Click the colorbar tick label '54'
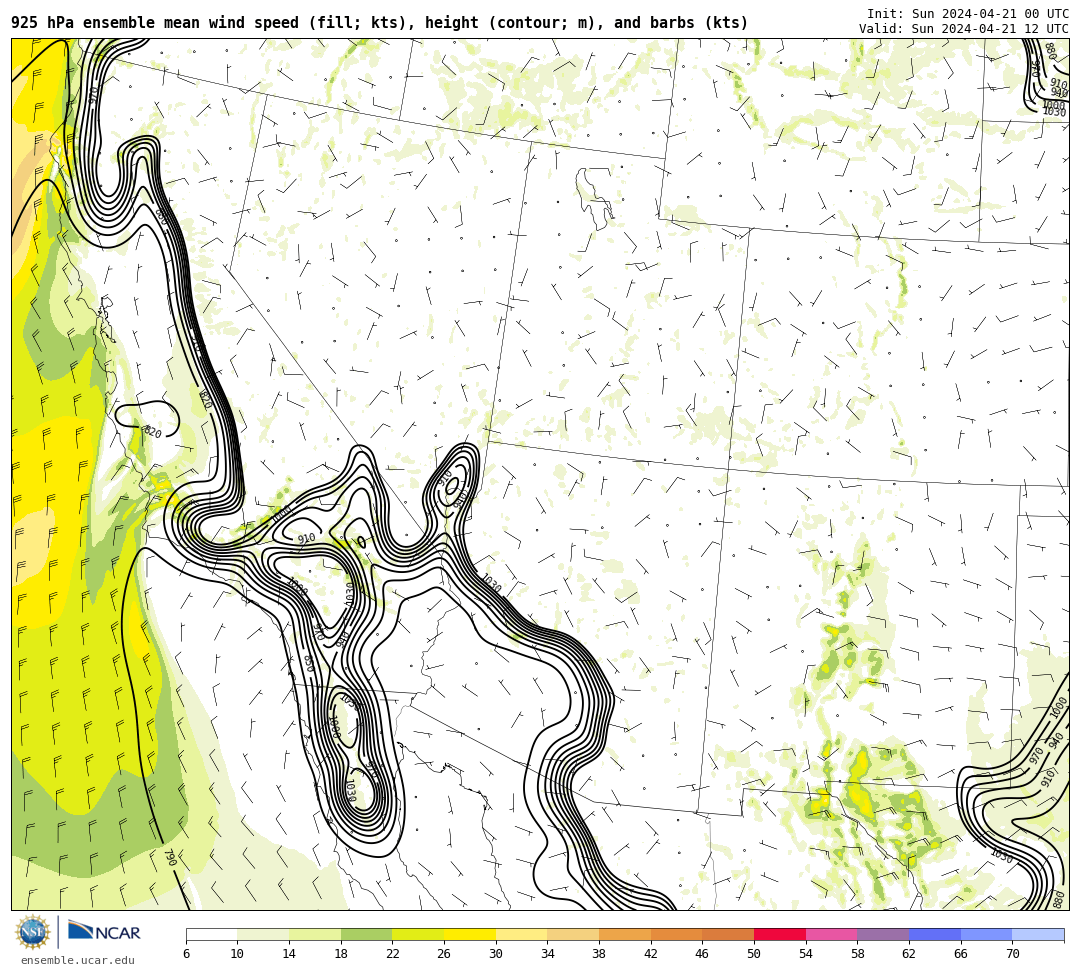 pos(806,954)
